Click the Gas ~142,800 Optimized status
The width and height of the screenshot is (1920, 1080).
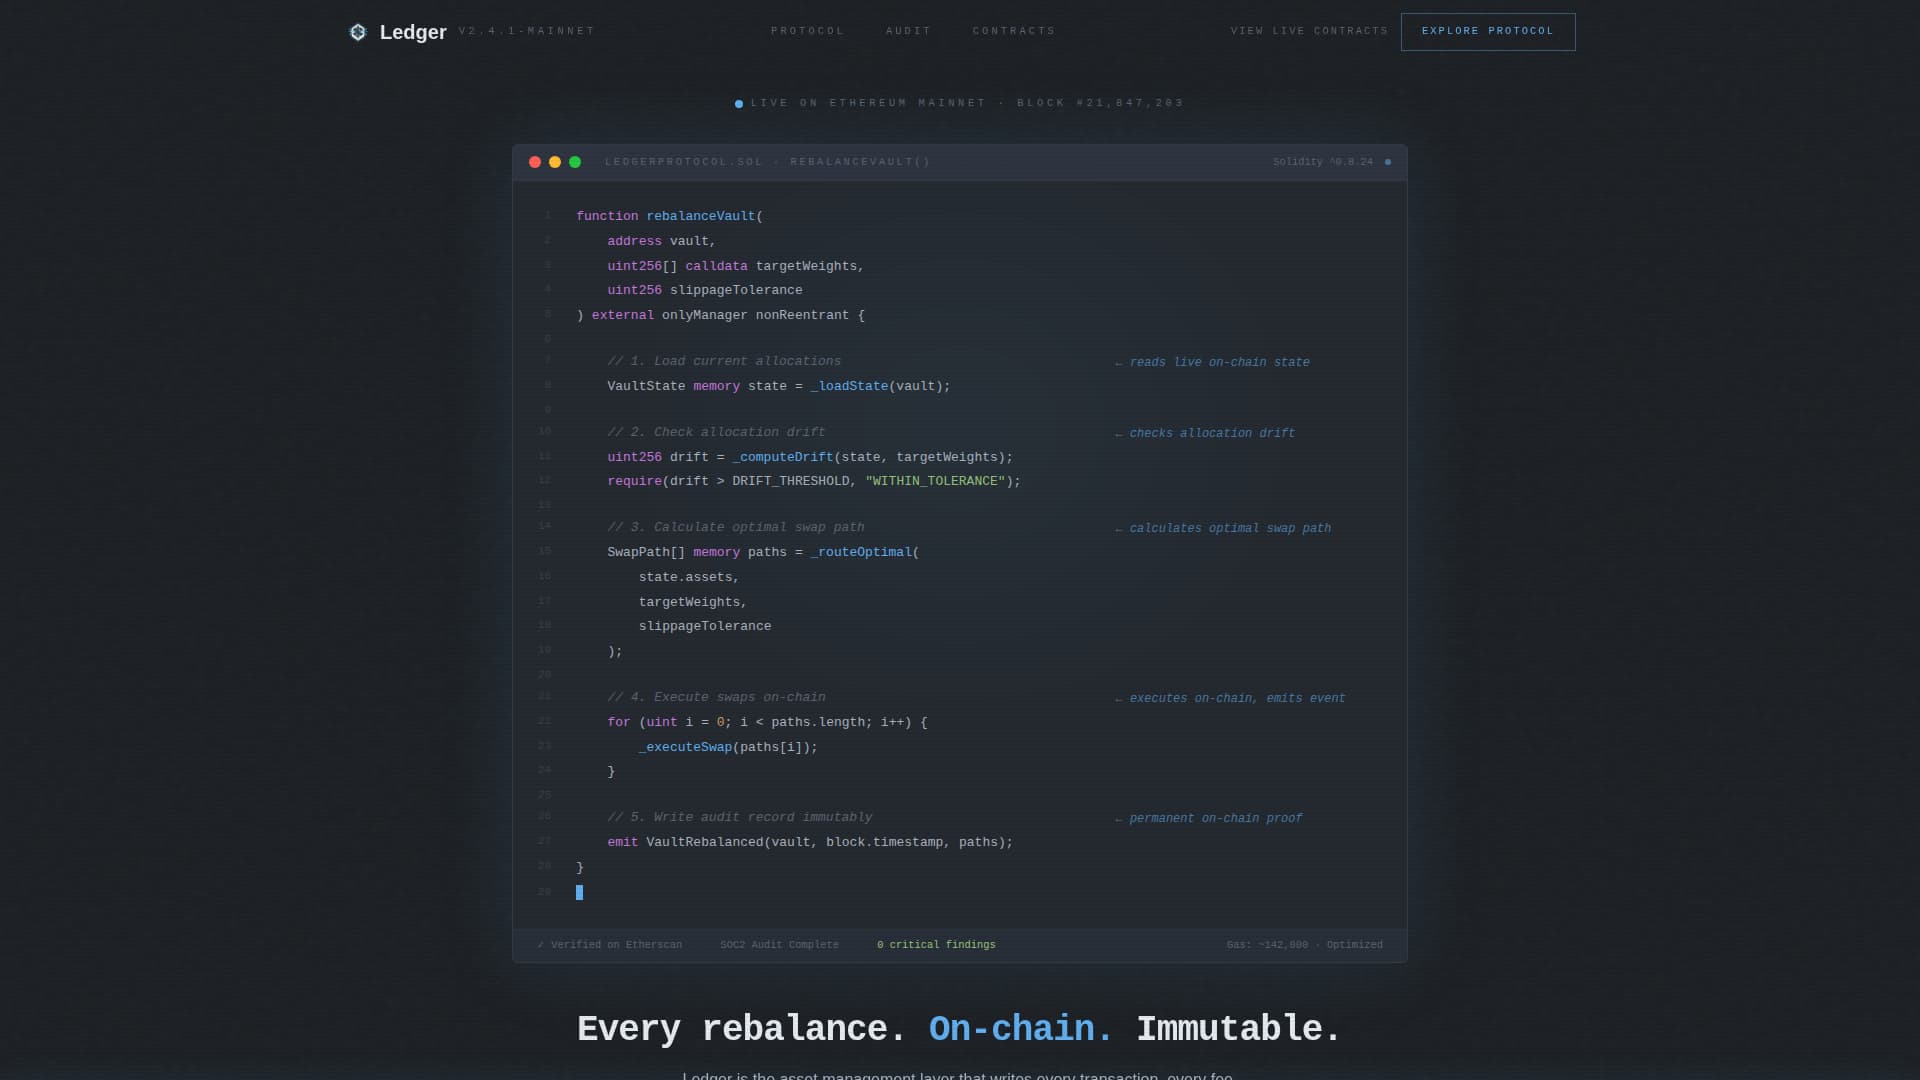click(1305, 945)
